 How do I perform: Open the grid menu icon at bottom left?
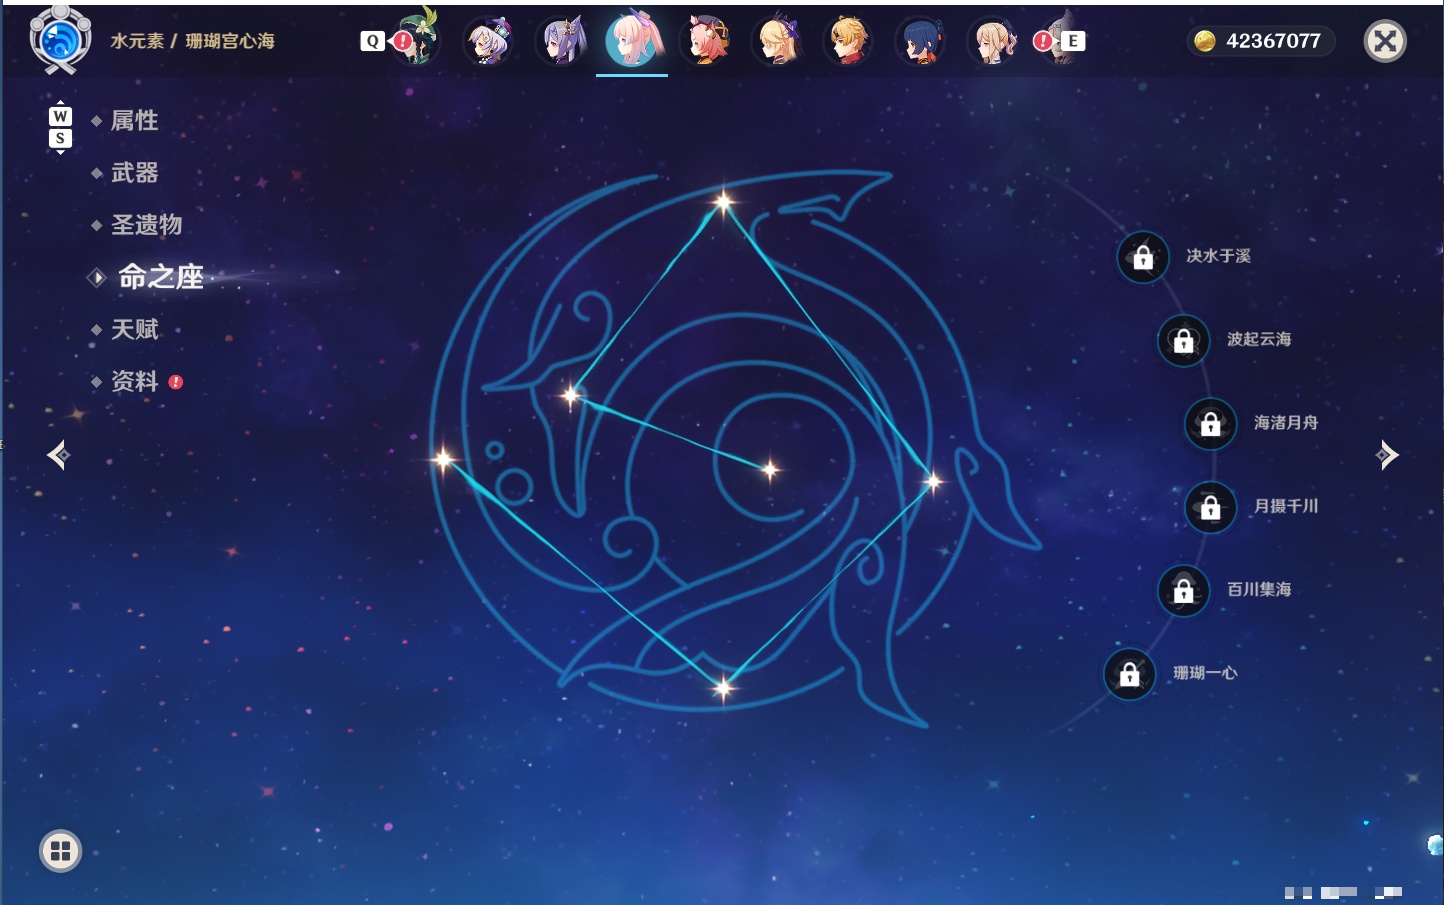click(x=60, y=851)
